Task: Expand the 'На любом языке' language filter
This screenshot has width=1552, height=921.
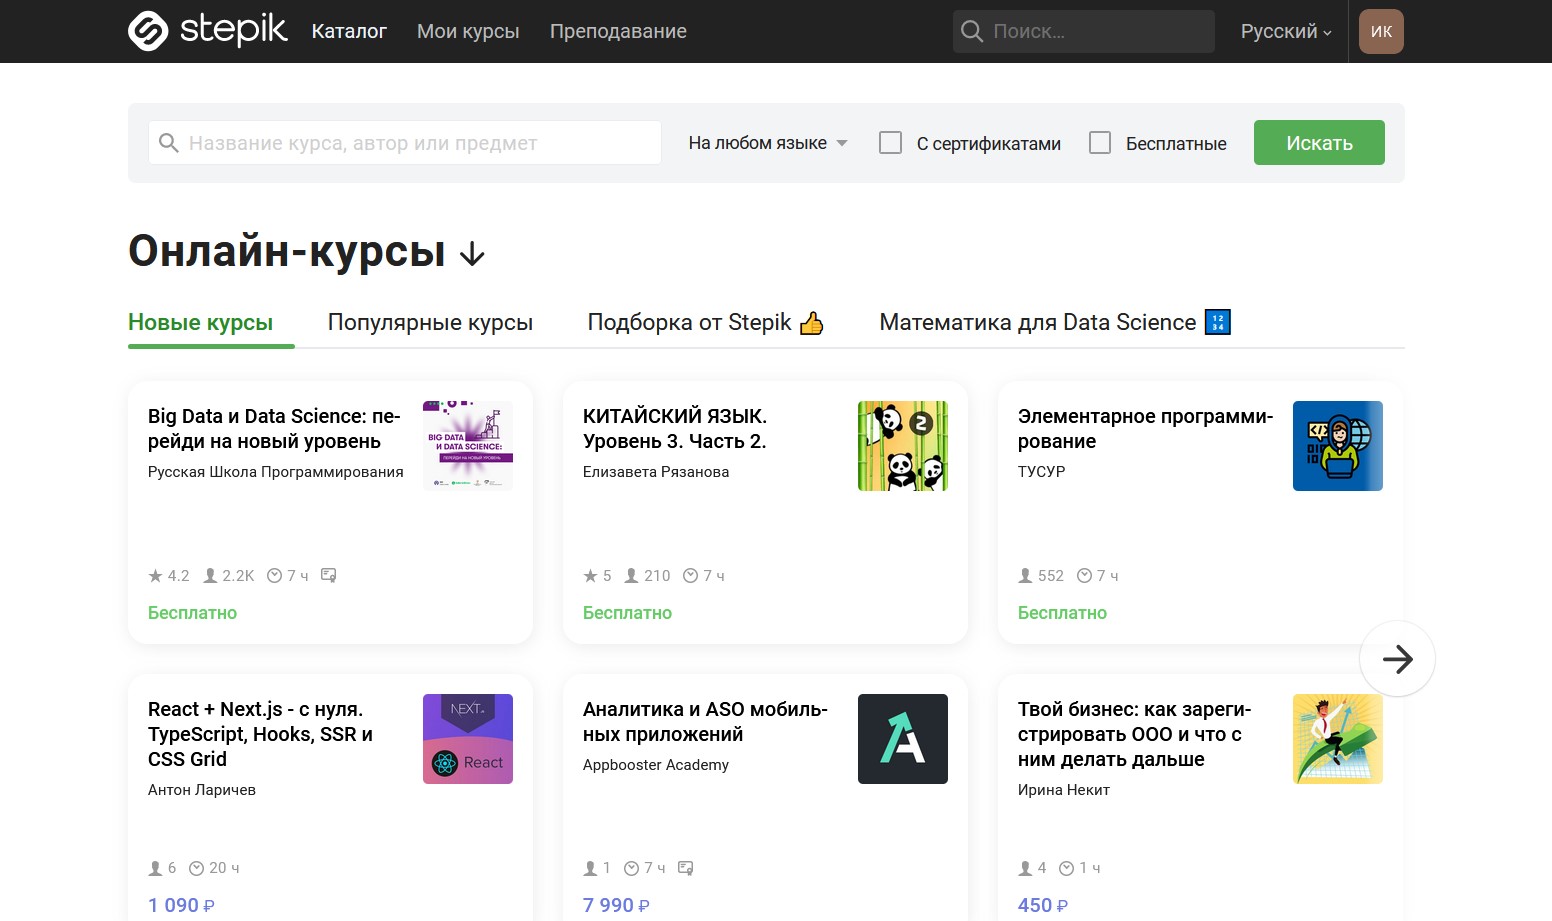Action: tap(767, 143)
